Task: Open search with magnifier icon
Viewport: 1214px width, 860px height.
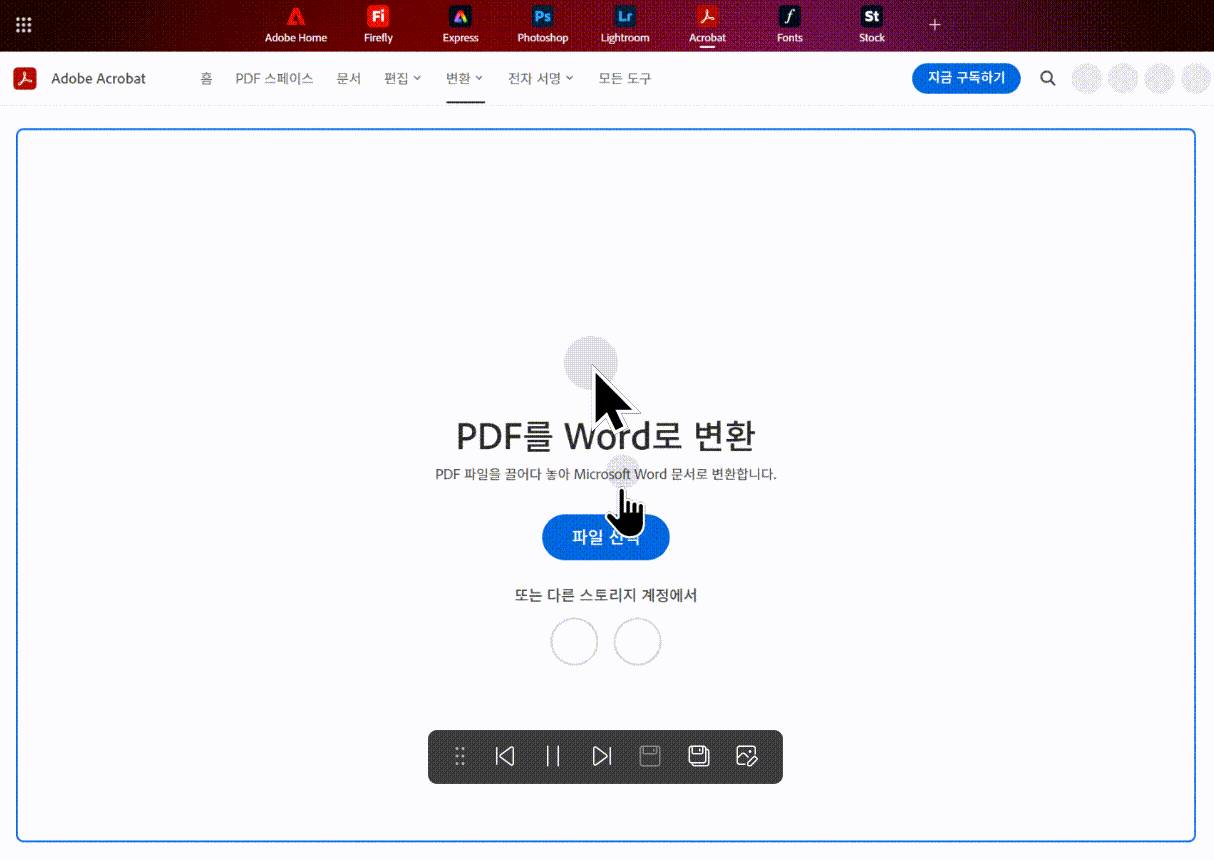Action: [x=1047, y=78]
